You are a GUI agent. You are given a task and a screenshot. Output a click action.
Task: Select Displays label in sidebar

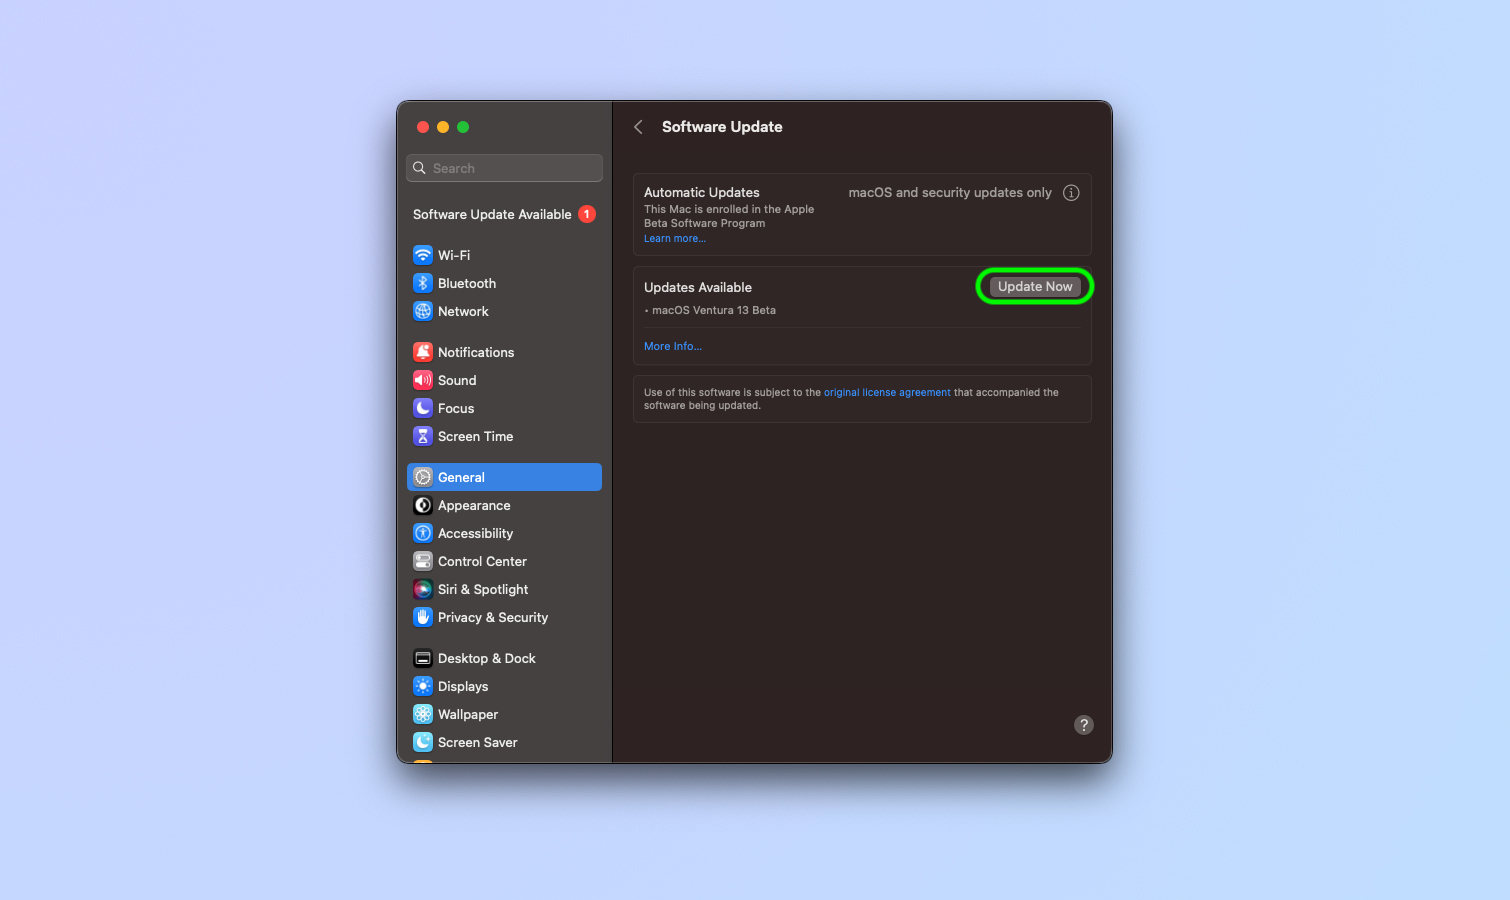[463, 686]
